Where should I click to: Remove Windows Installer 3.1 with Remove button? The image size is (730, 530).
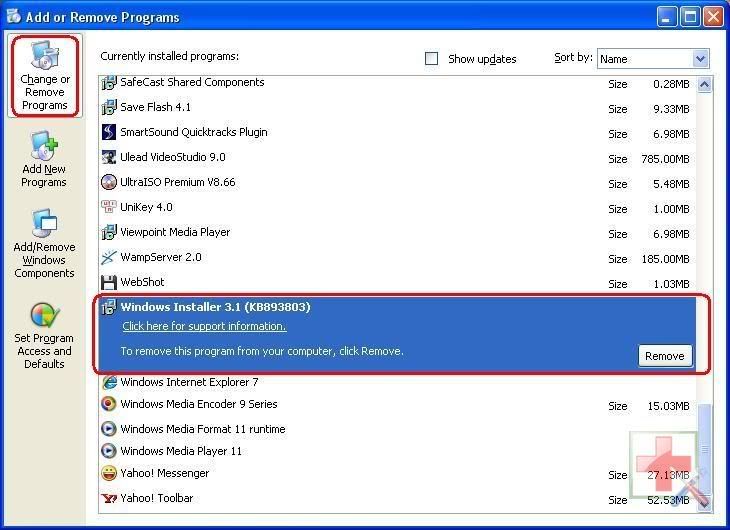click(x=665, y=356)
